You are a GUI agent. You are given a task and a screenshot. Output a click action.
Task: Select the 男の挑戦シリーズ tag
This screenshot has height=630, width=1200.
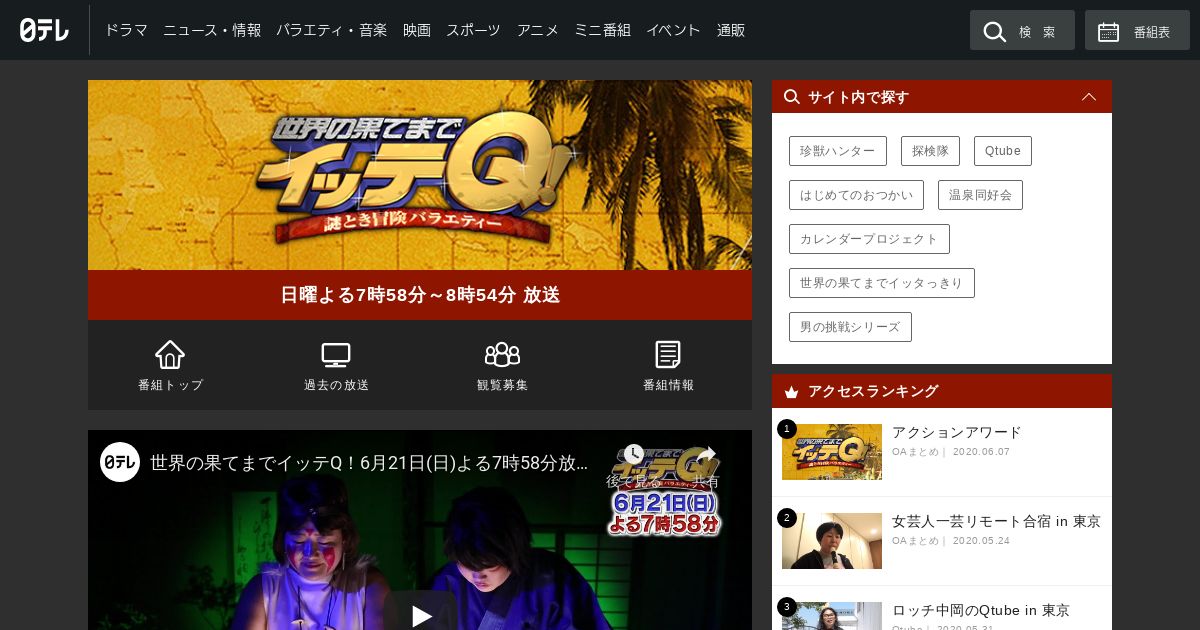[x=850, y=327]
